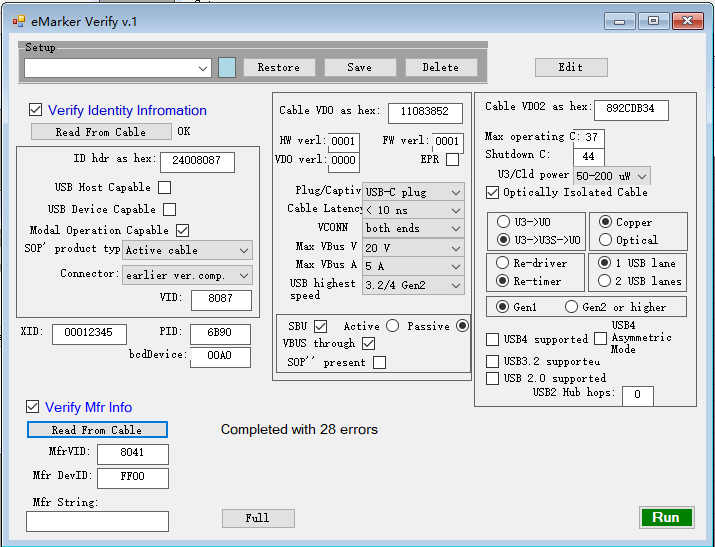Select U3->U3S->U0 radio option
The image size is (715, 547).
tap(503, 240)
